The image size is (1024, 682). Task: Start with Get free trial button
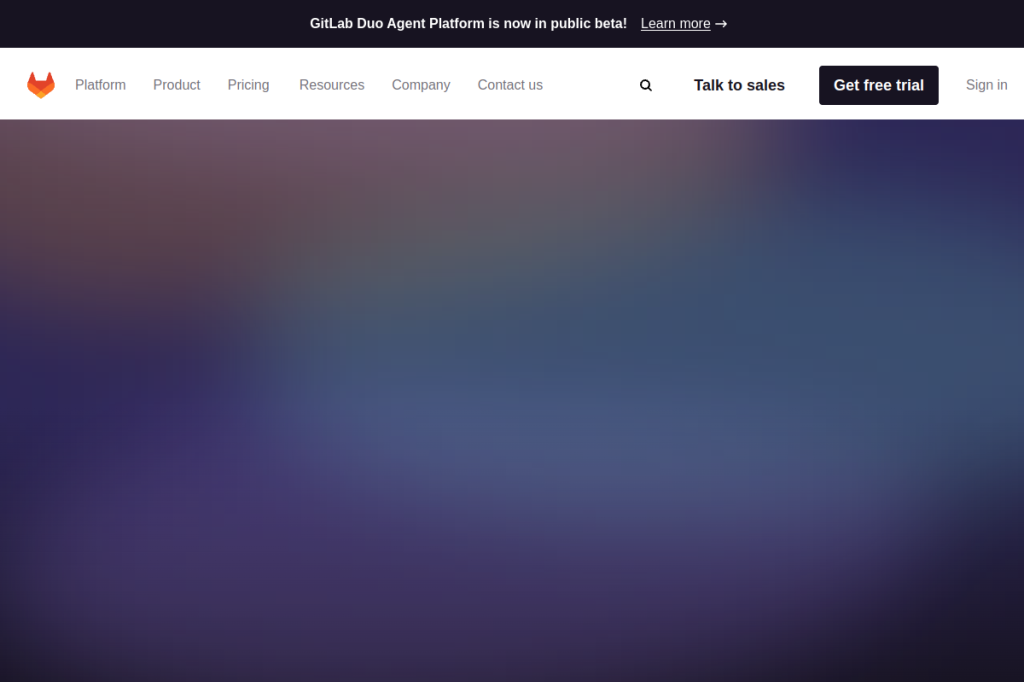click(x=878, y=85)
